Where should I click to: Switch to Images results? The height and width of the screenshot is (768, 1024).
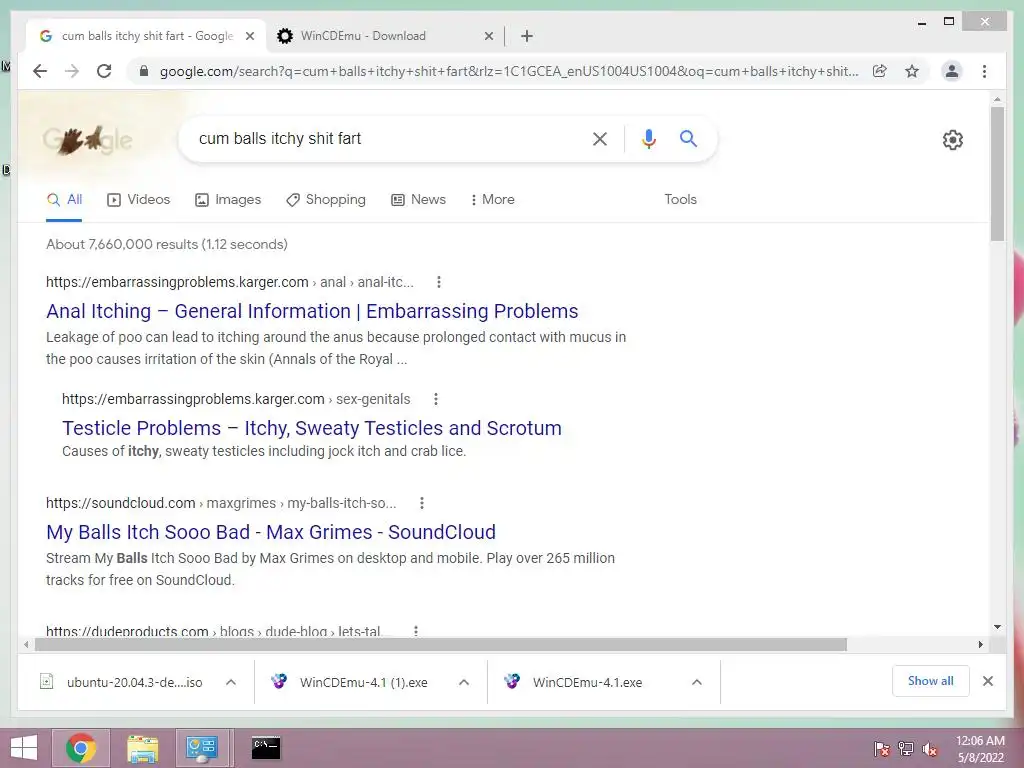(228, 199)
